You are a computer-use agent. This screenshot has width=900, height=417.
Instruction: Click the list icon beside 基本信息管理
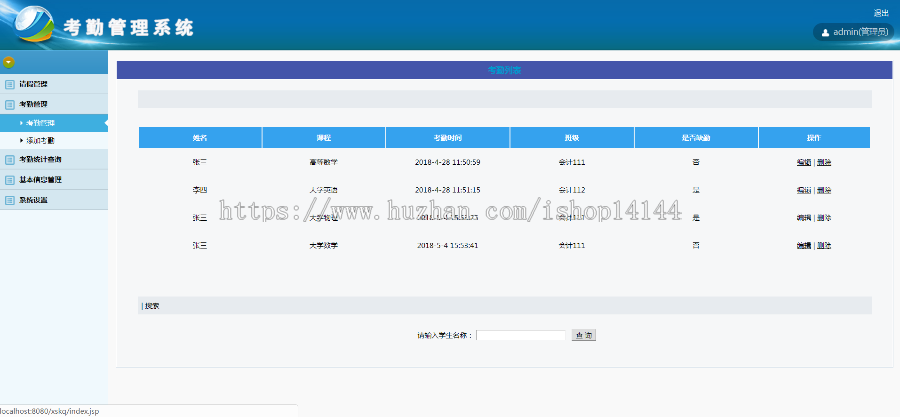click(10, 180)
